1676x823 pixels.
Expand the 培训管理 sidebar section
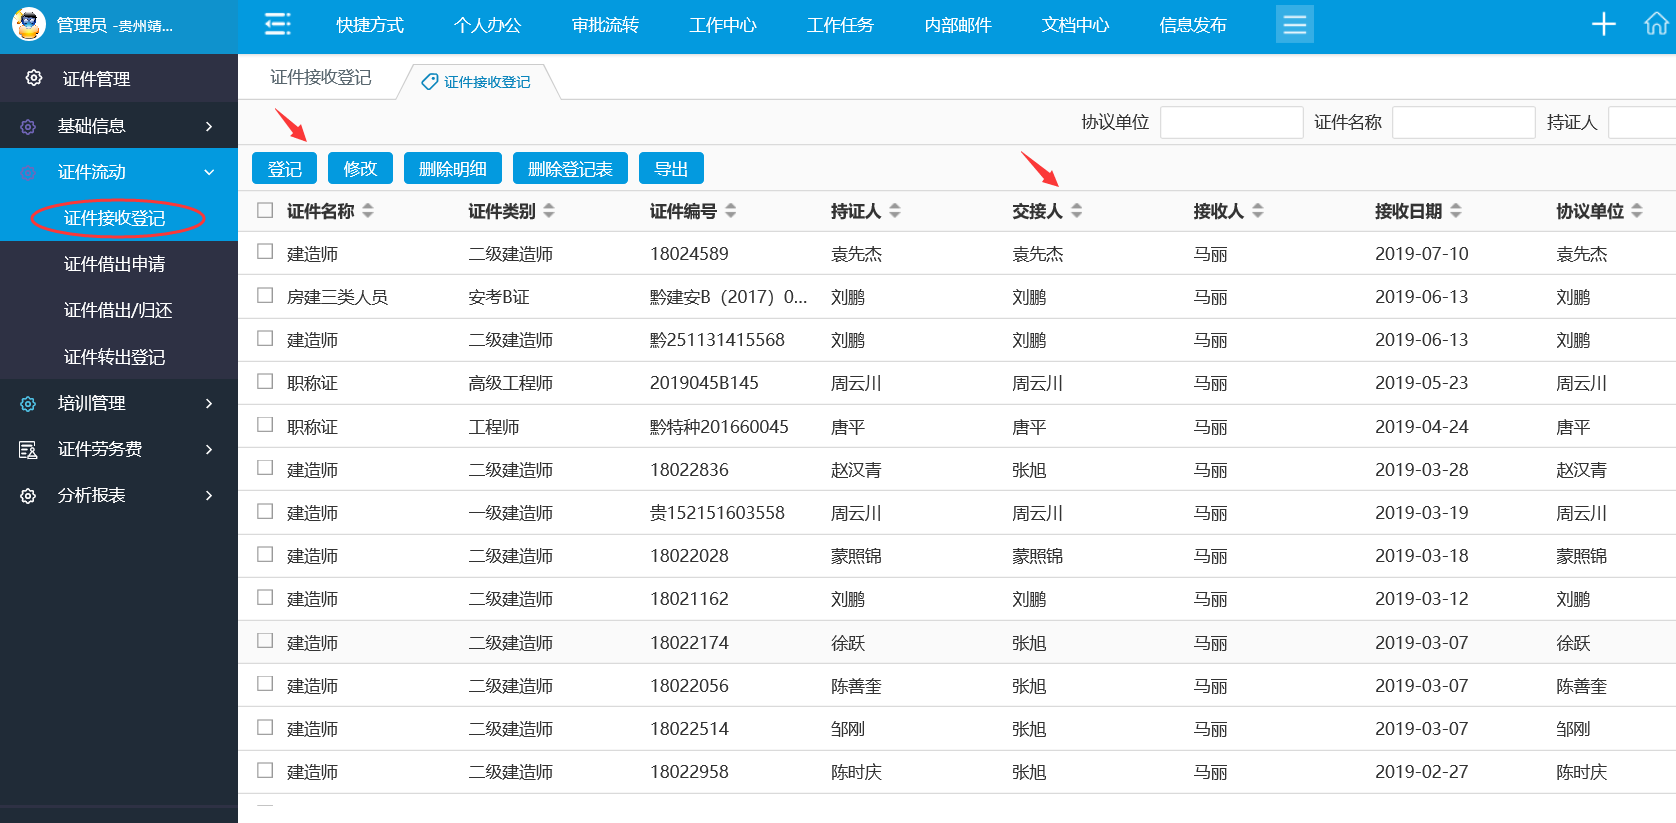pos(119,403)
